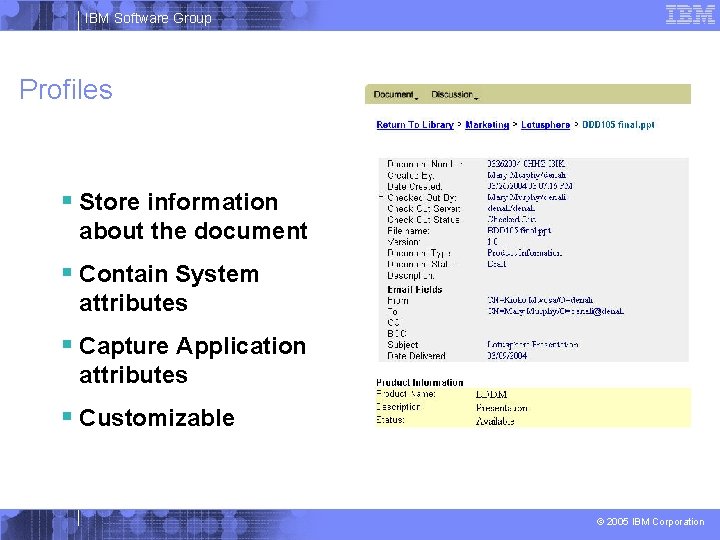The height and width of the screenshot is (540, 720).
Task: Select the Product Information section heading
Action: 420,382
